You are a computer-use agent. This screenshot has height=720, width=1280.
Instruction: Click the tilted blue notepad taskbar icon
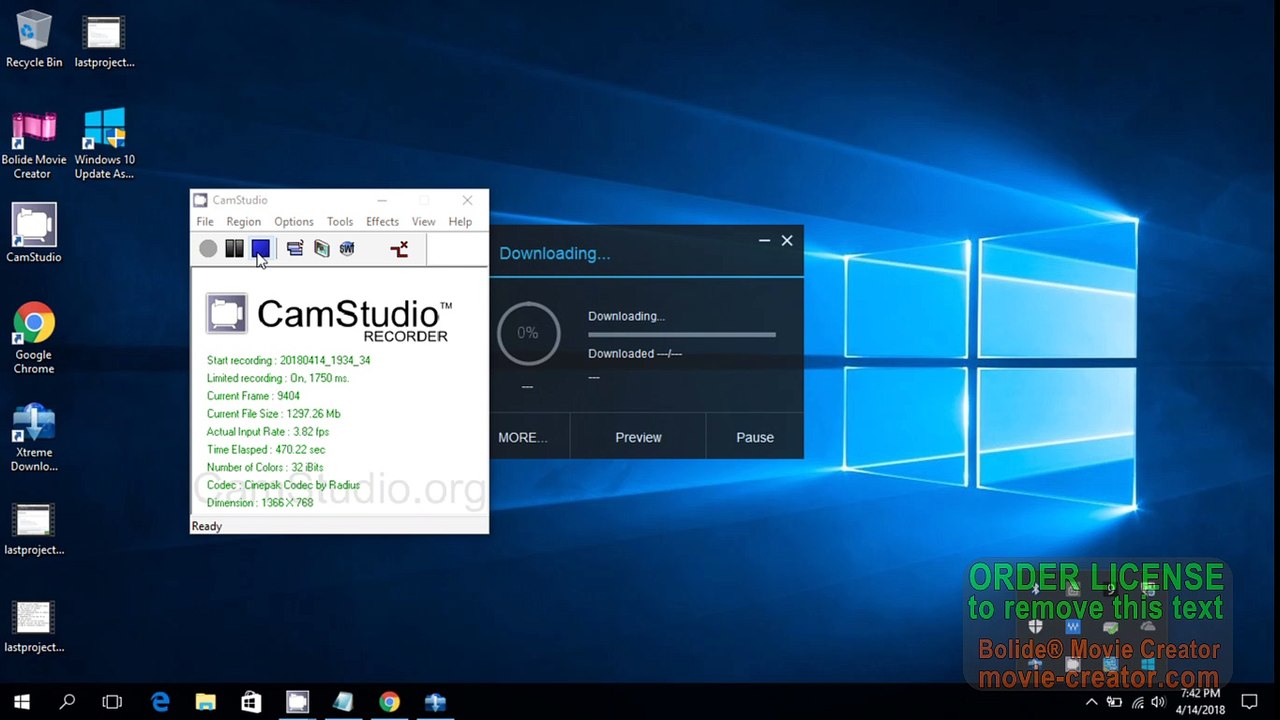click(343, 702)
